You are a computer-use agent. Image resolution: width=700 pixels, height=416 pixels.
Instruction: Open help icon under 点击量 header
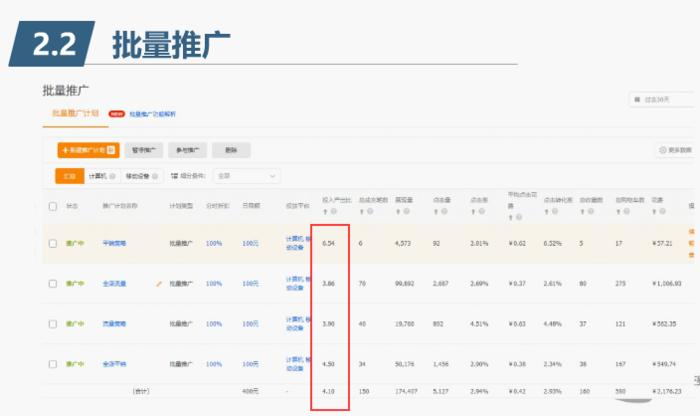tap(444, 211)
